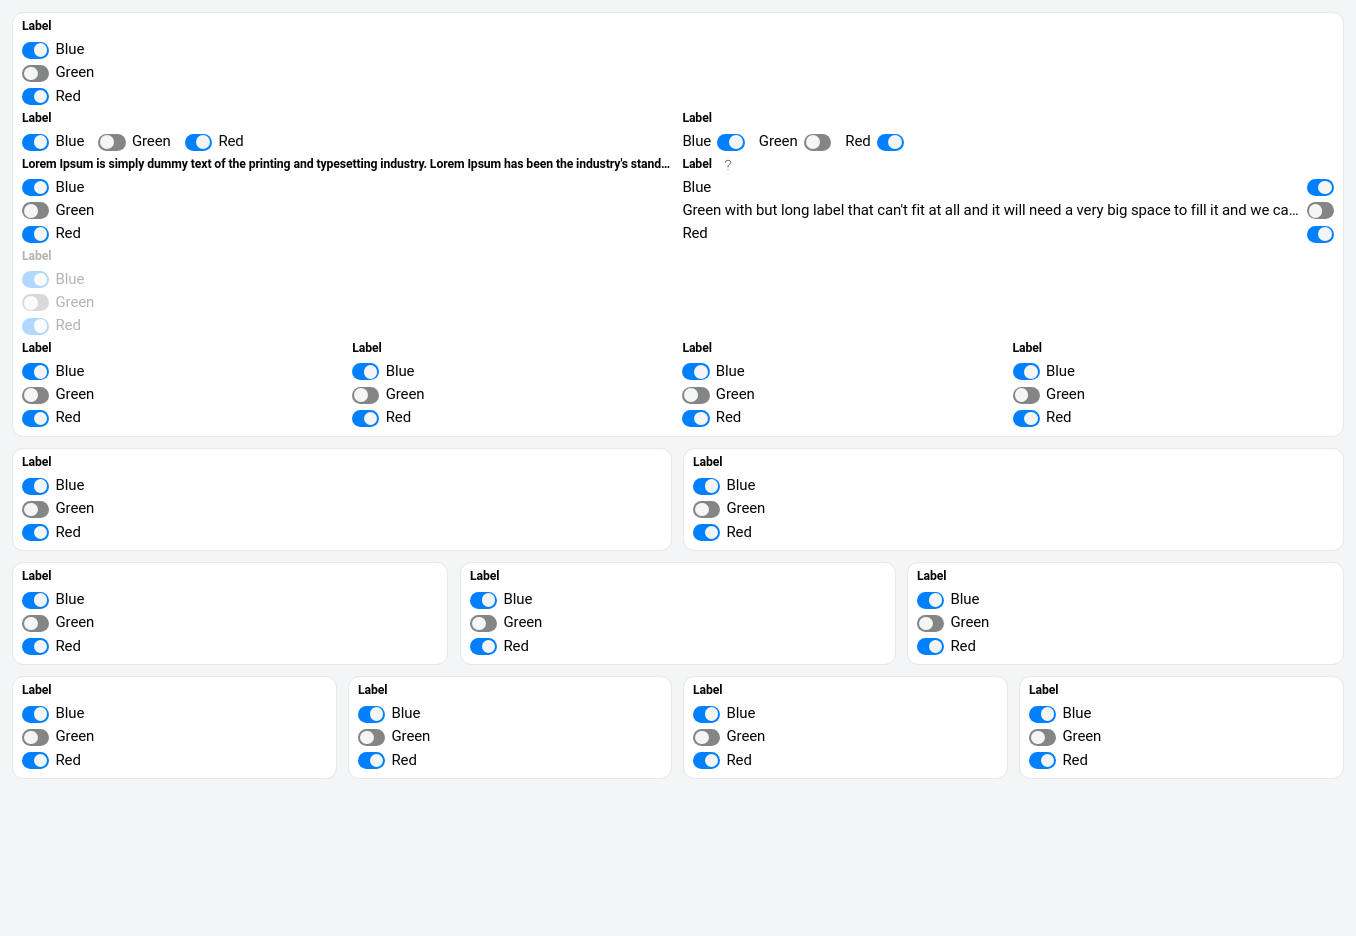Disable Blue toggle under the Lorem Ipsum heading
This screenshot has height=936, width=1356.
[x=36, y=188]
